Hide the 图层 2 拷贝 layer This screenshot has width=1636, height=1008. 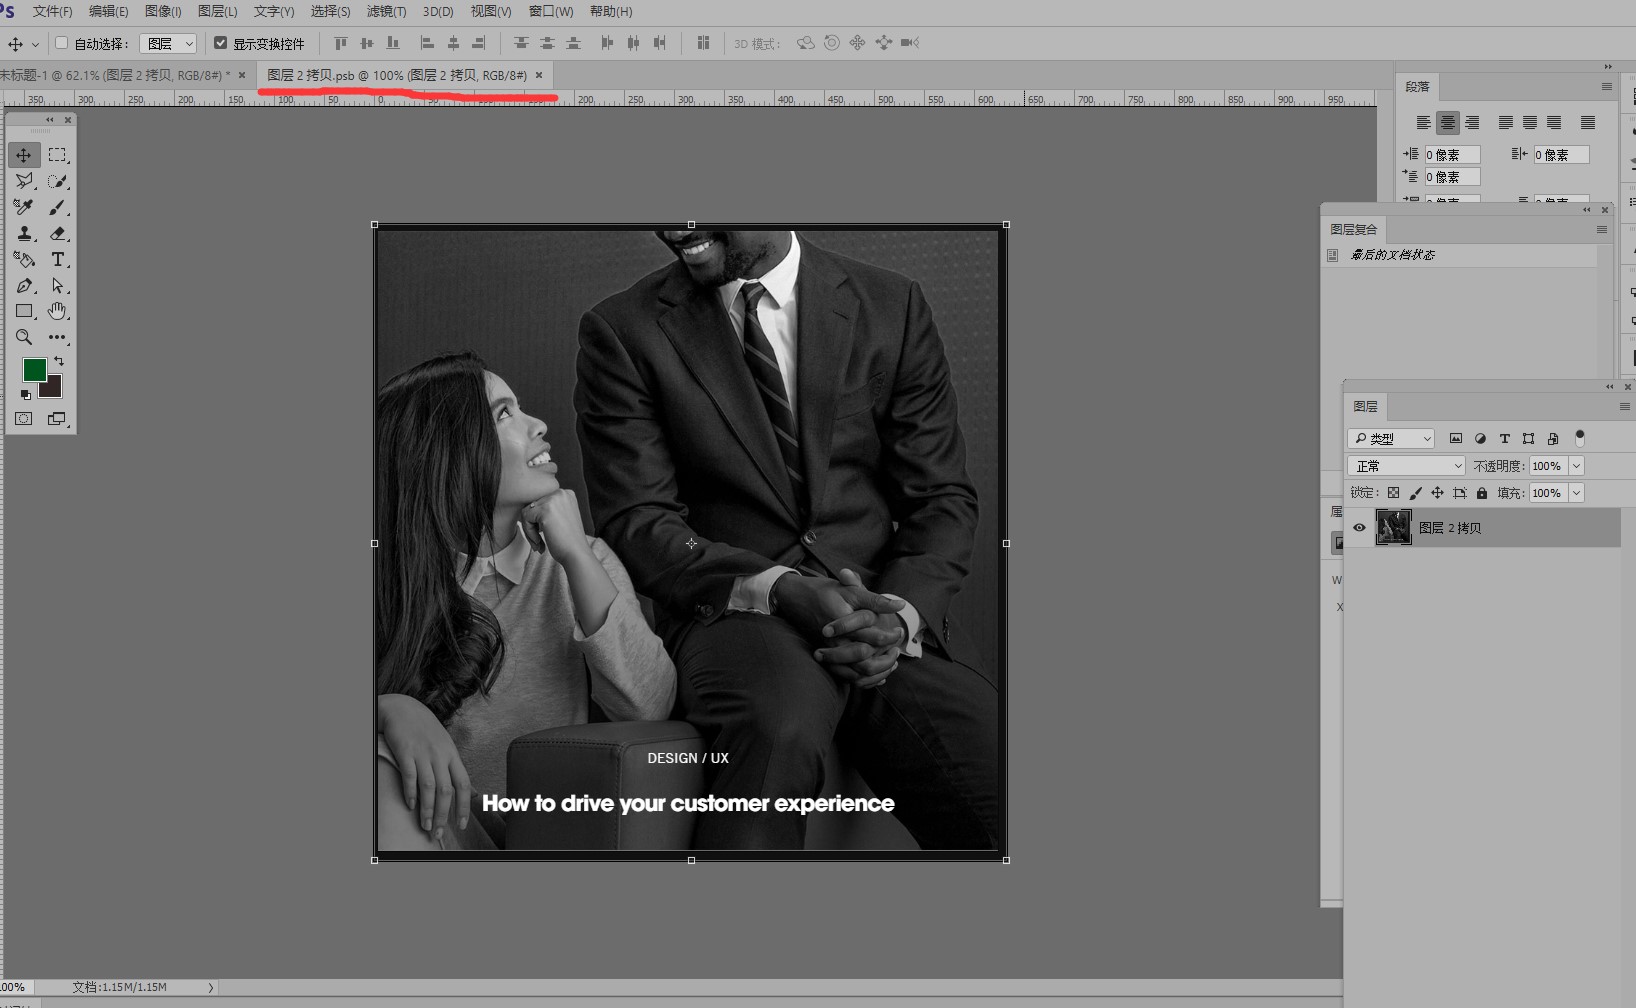tap(1359, 528)
